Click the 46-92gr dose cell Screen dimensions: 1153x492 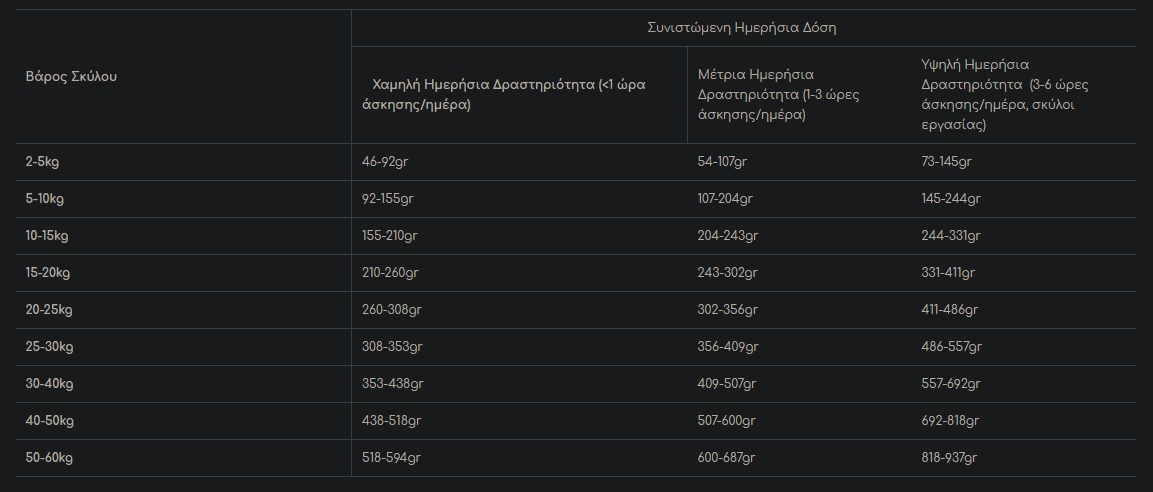pyautogui.click(x=385, y=162)
